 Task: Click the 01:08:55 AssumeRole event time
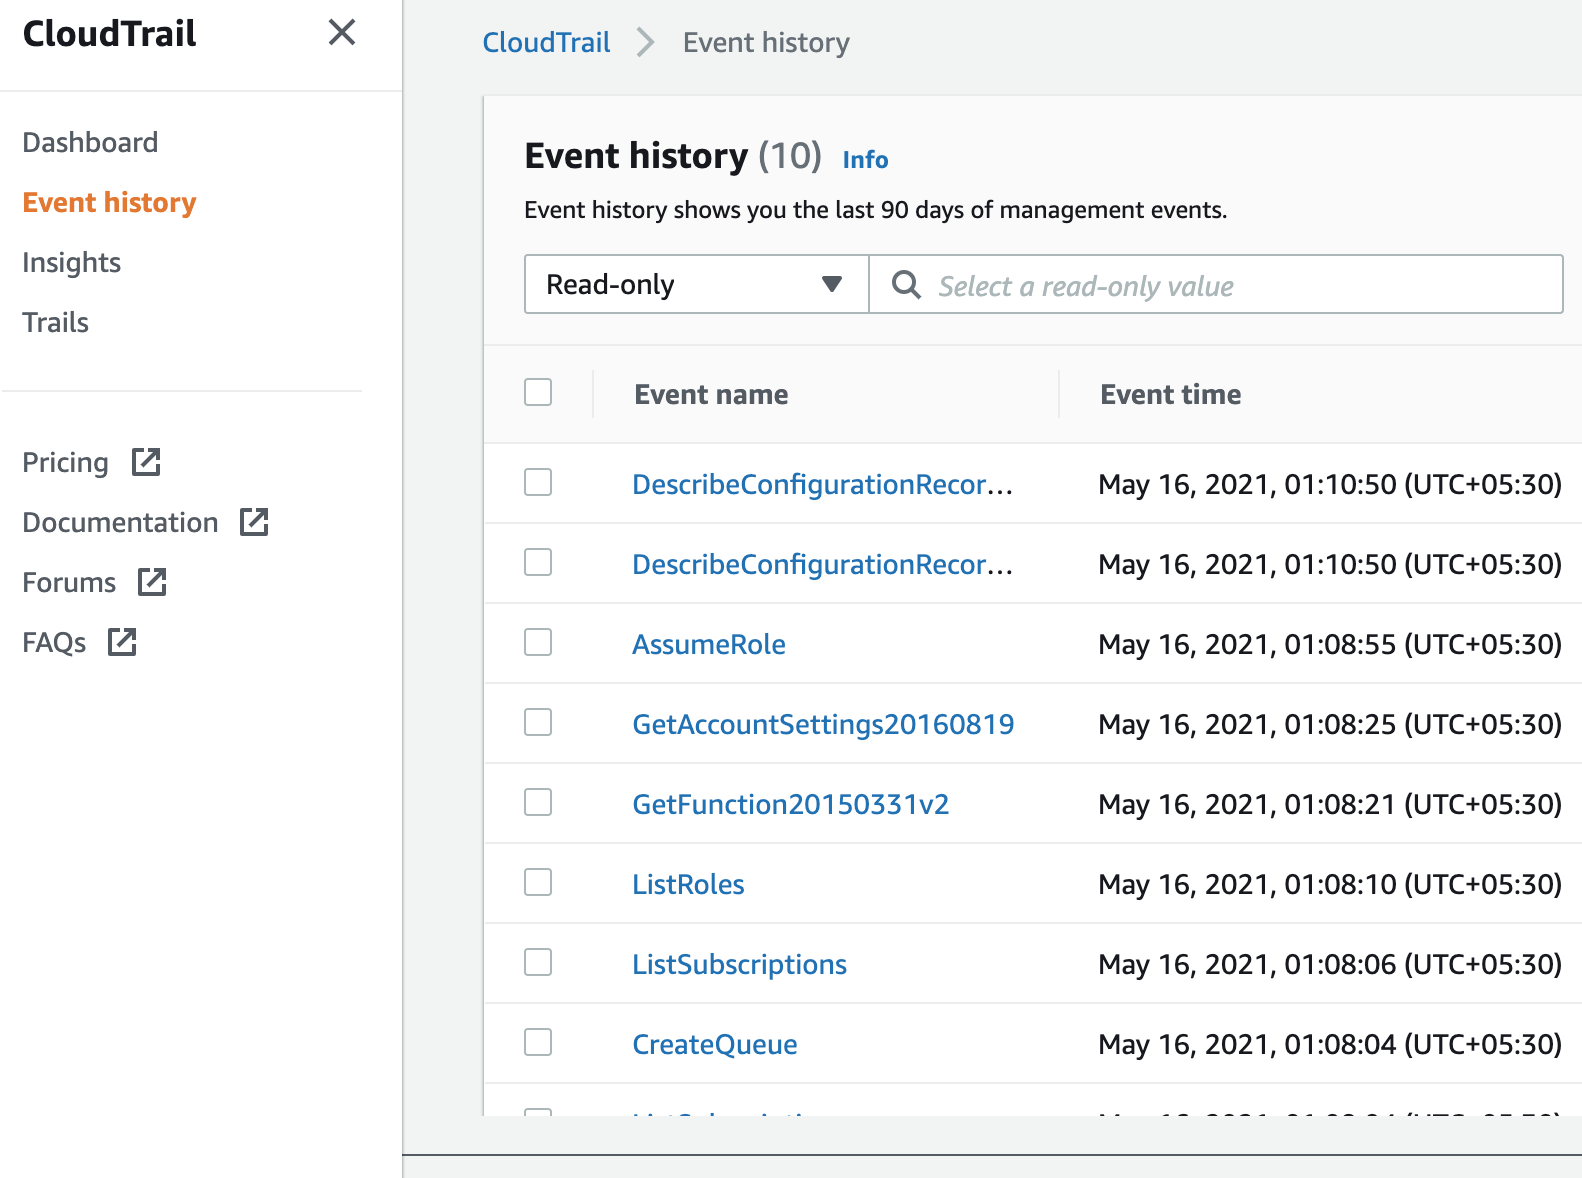pyautogui.click(x=1330, y=644)
